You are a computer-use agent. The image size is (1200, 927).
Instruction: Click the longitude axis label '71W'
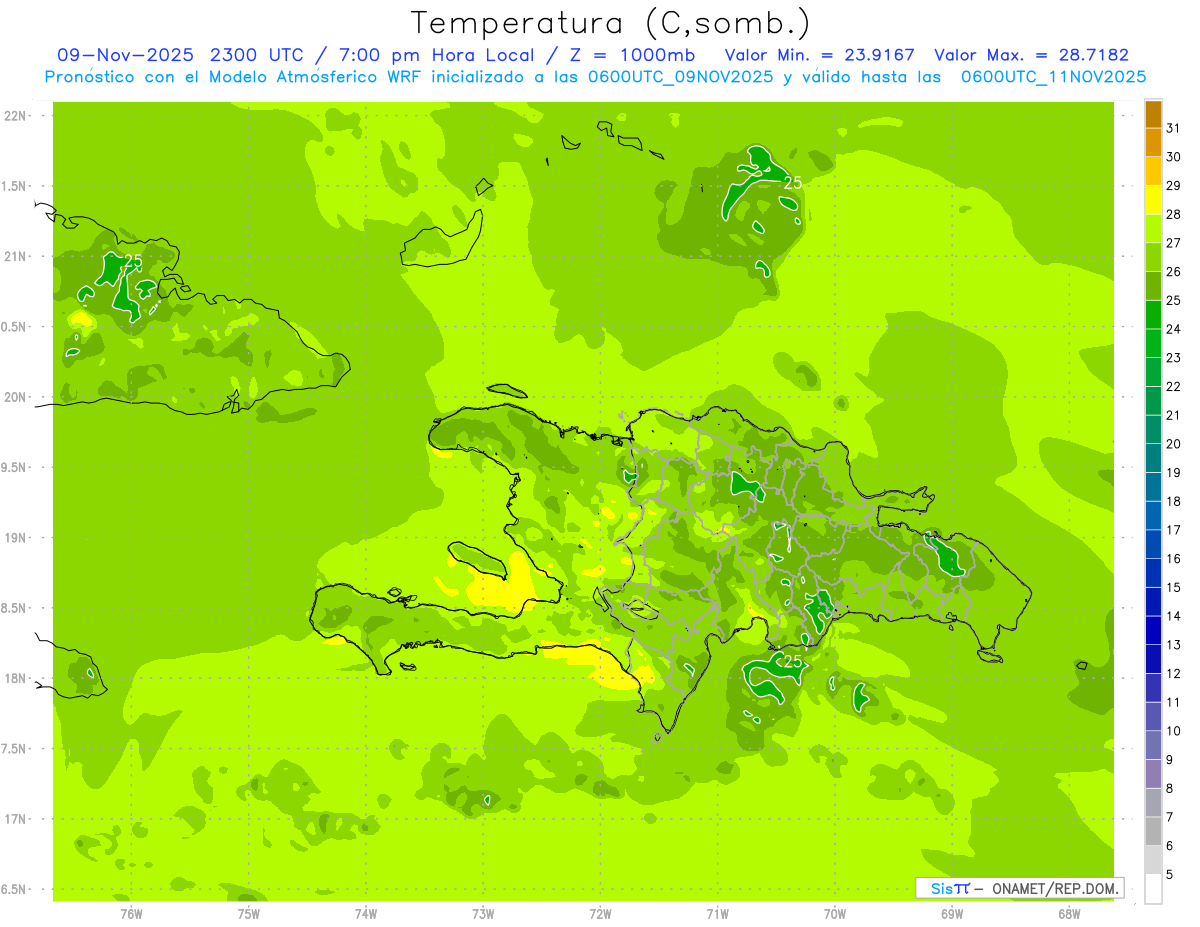[x=717, y=914]
